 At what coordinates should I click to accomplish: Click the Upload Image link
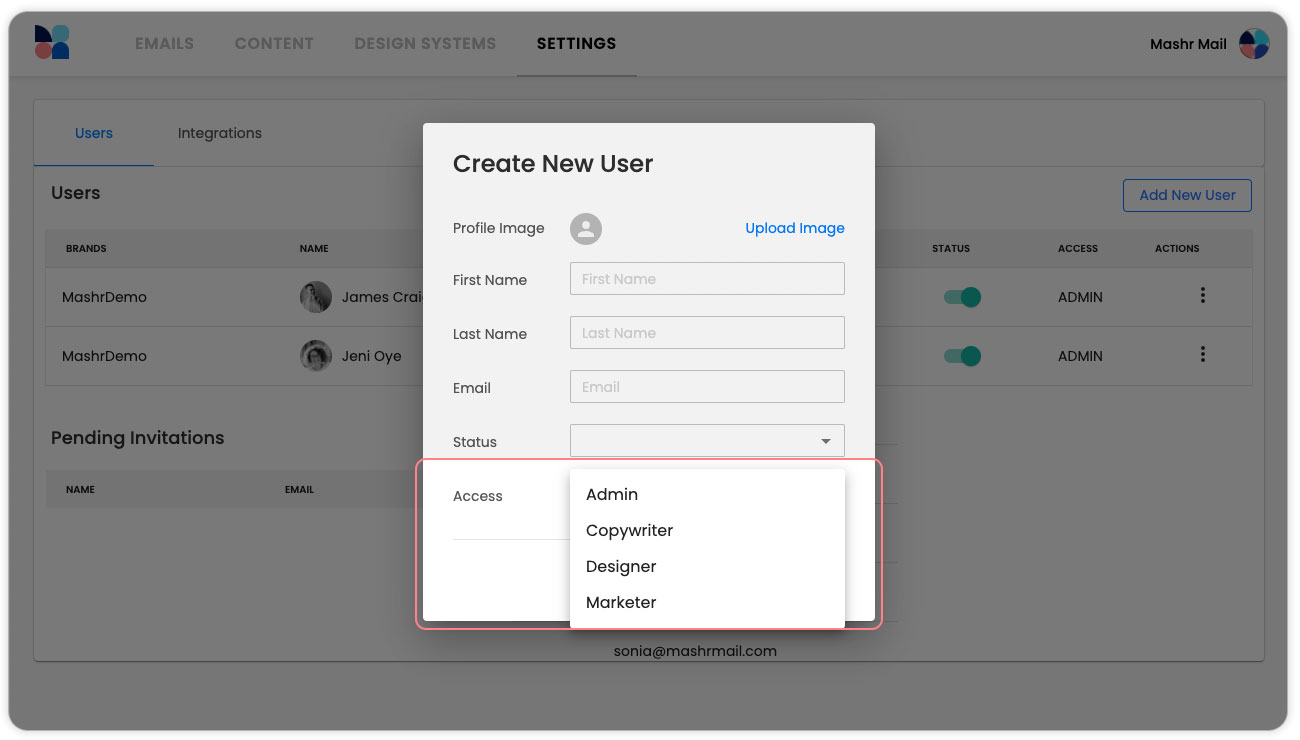[x=794, y=228]
